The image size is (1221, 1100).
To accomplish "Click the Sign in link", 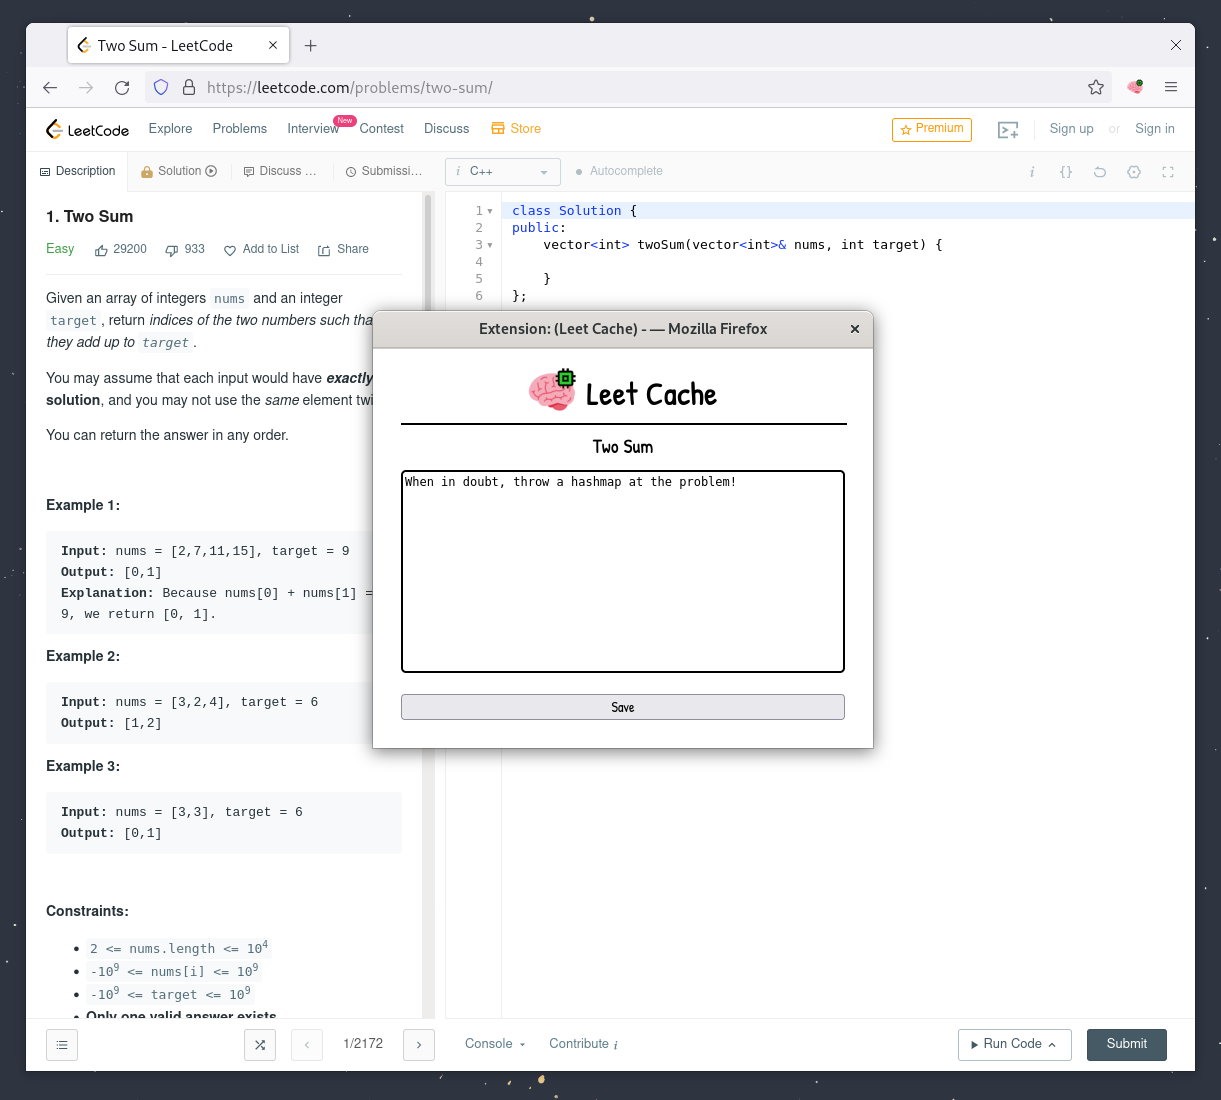I will click(1155, 128).
